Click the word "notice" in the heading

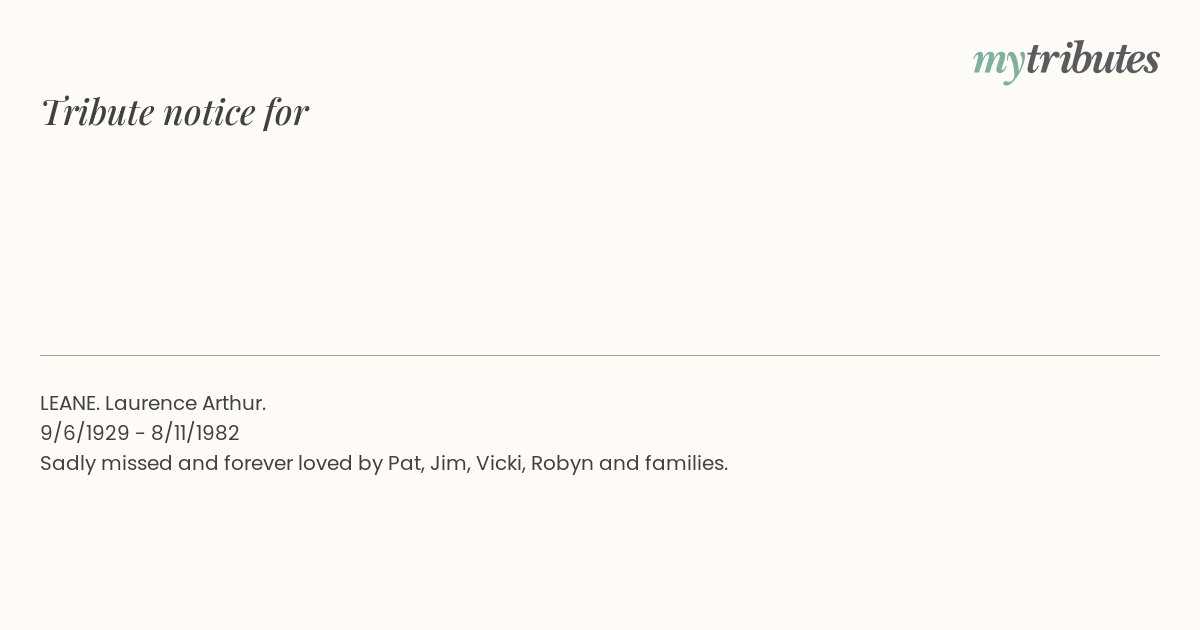tap(209, 113)
